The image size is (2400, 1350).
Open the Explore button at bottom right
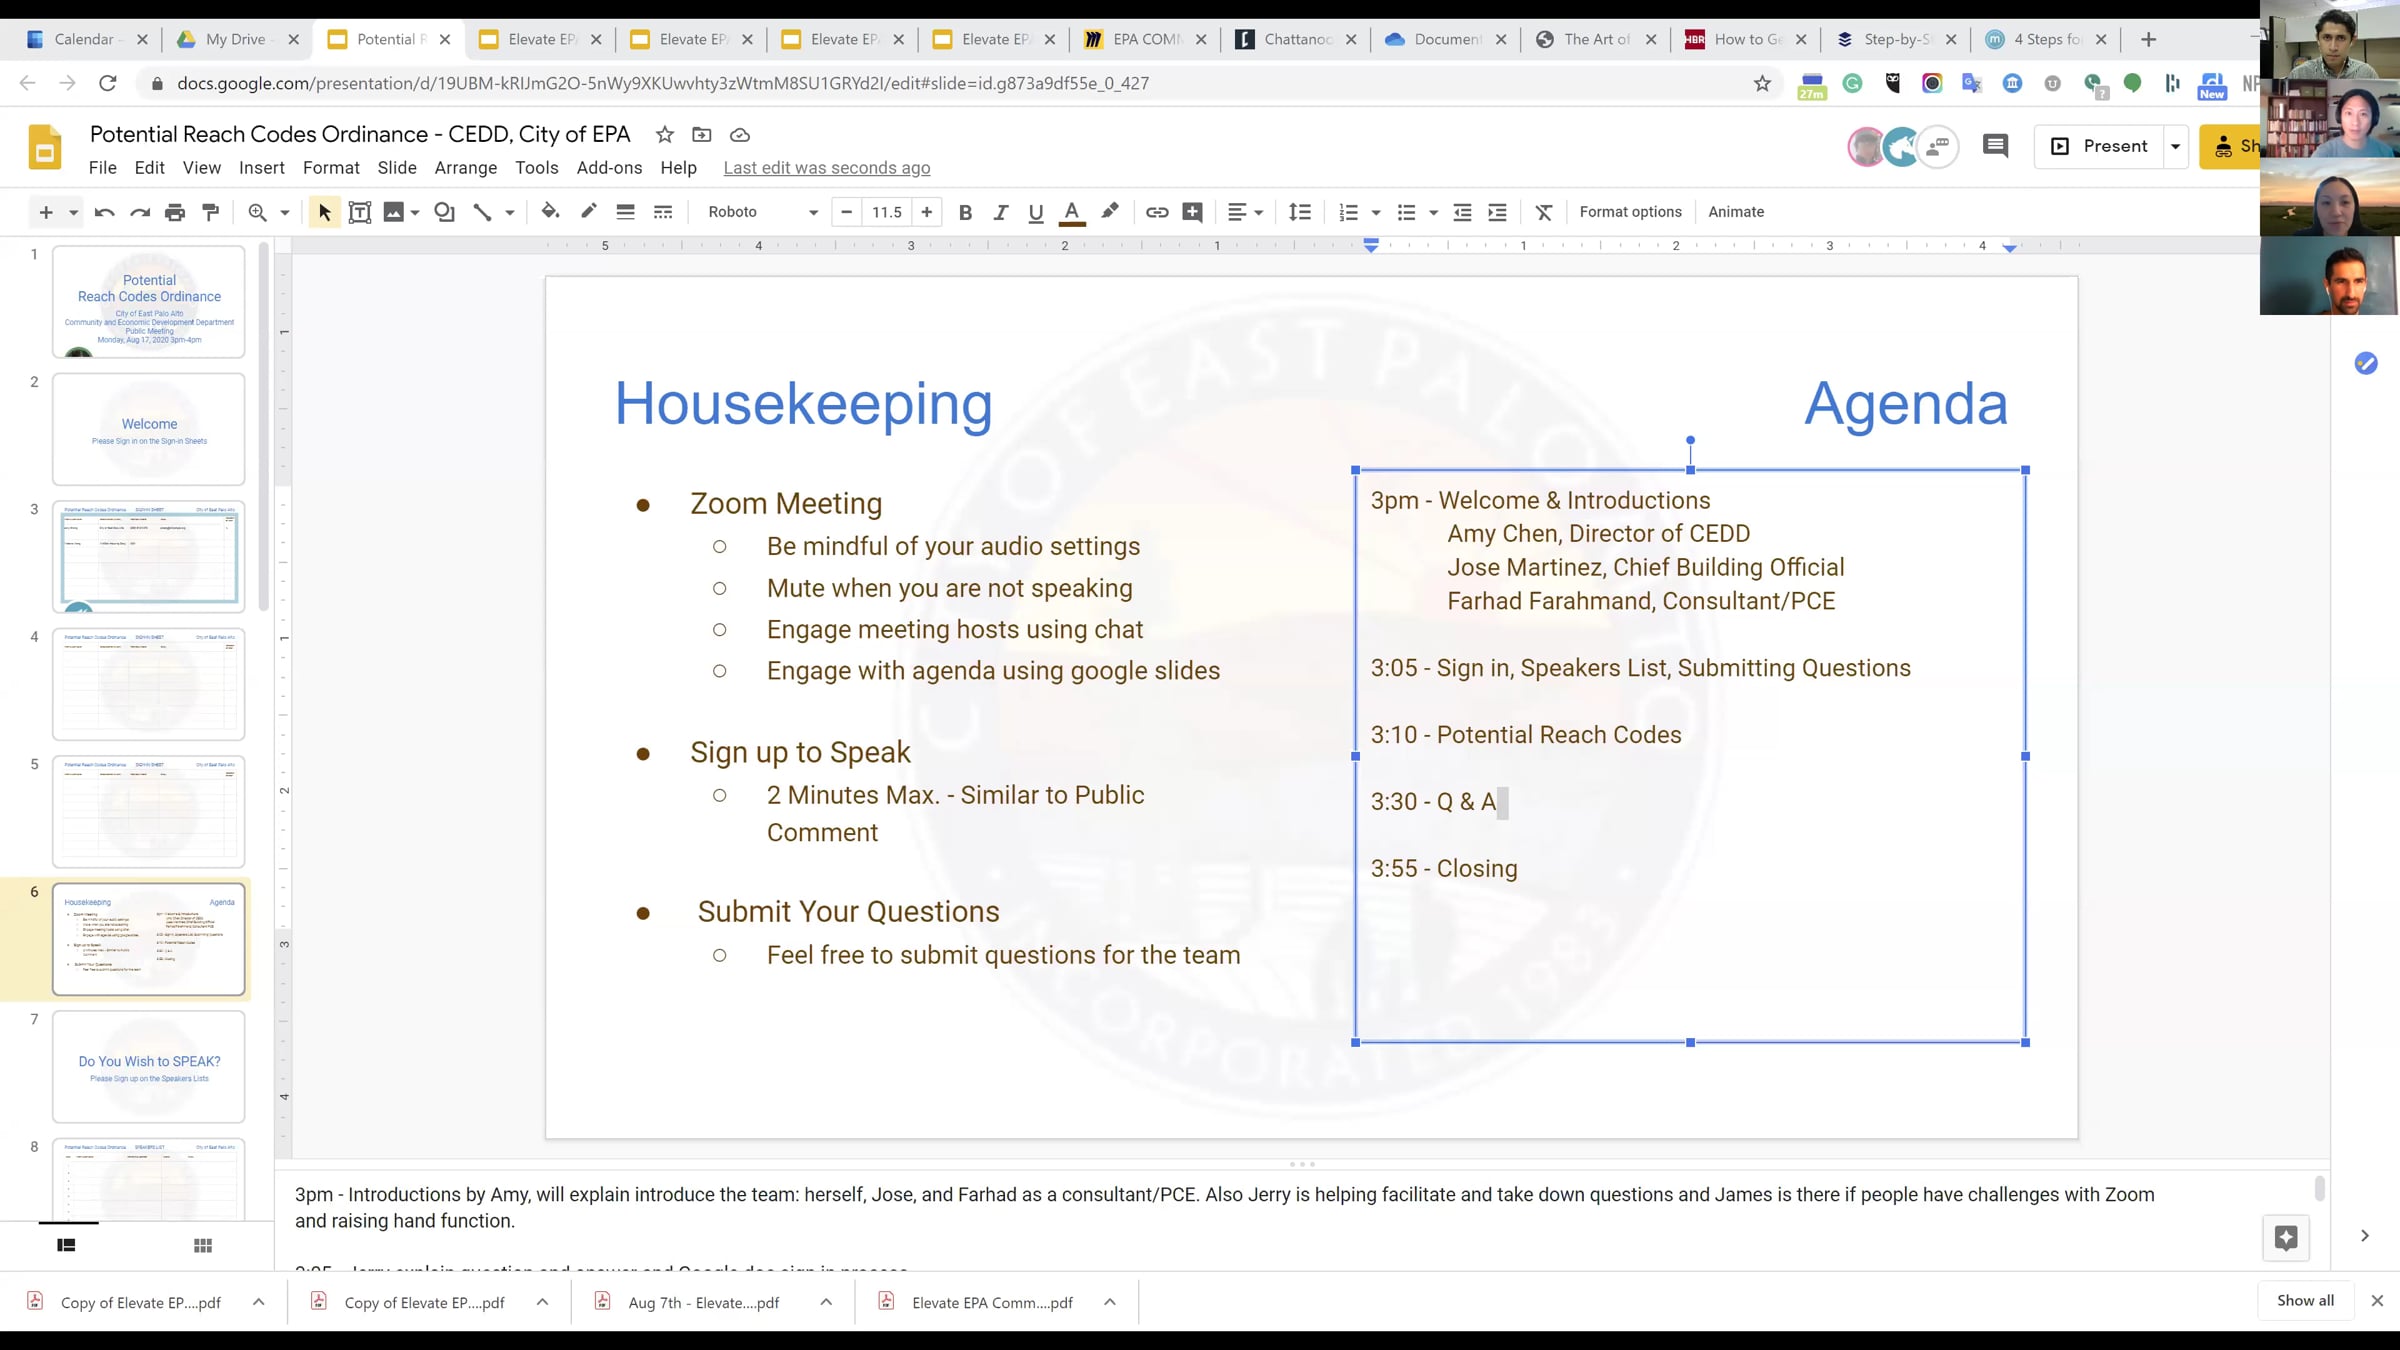tap(2286, 1238)
